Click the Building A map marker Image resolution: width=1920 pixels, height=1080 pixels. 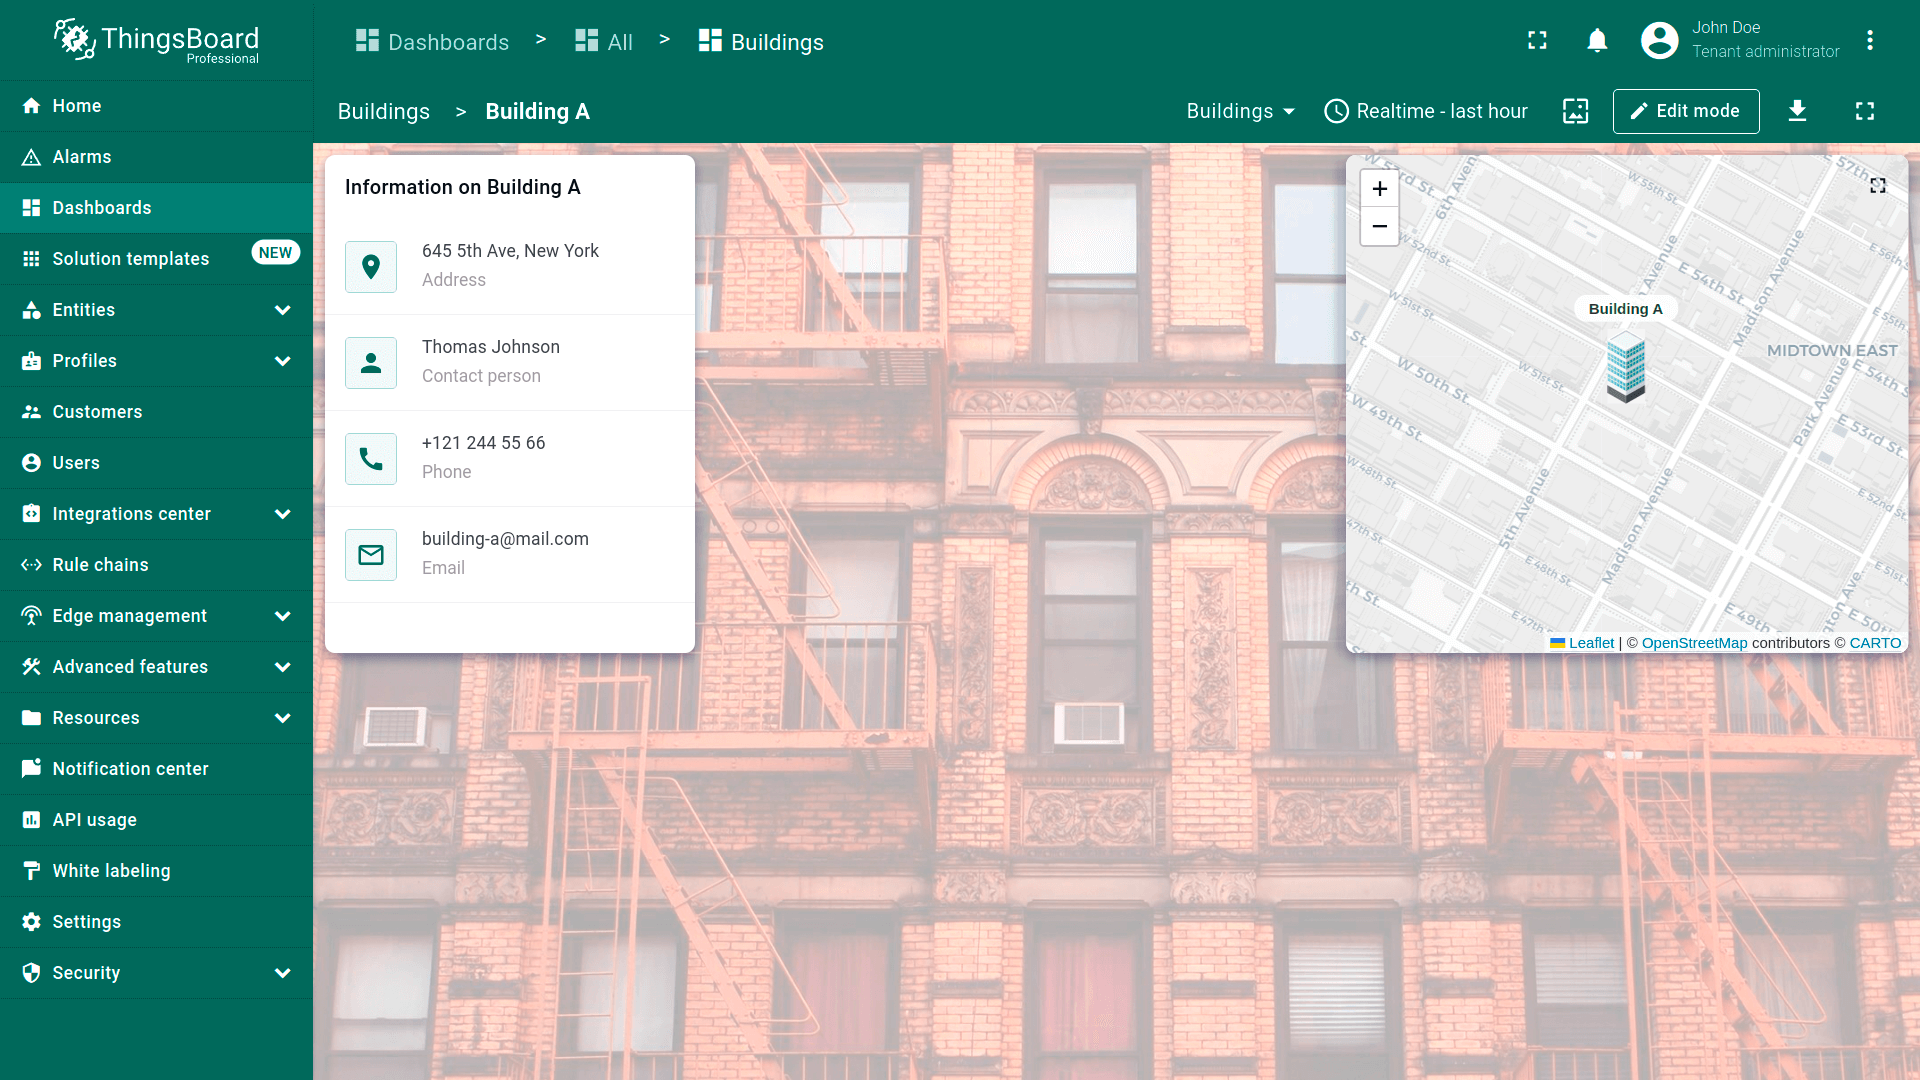click(1625, 369)
